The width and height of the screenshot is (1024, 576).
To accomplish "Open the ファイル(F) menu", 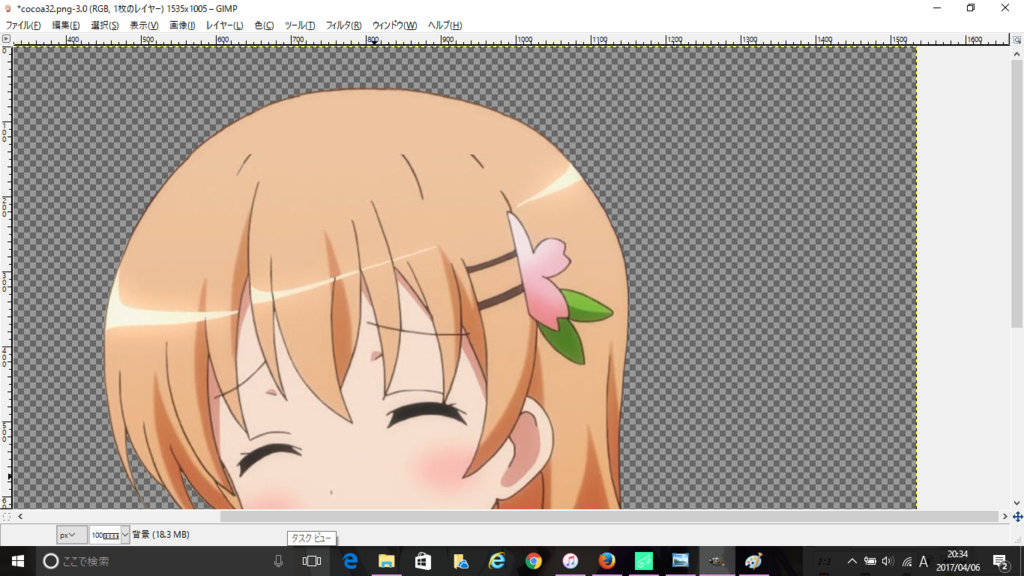I will (23, 25).
